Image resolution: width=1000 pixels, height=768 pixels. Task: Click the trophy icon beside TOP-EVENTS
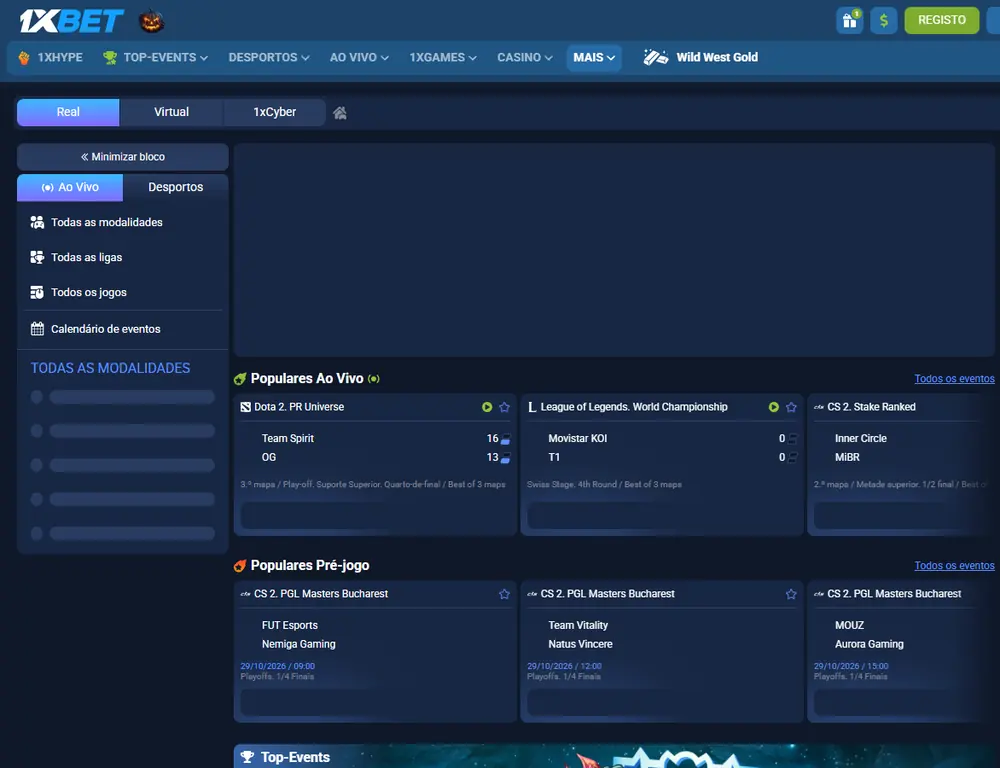(110, 57)
